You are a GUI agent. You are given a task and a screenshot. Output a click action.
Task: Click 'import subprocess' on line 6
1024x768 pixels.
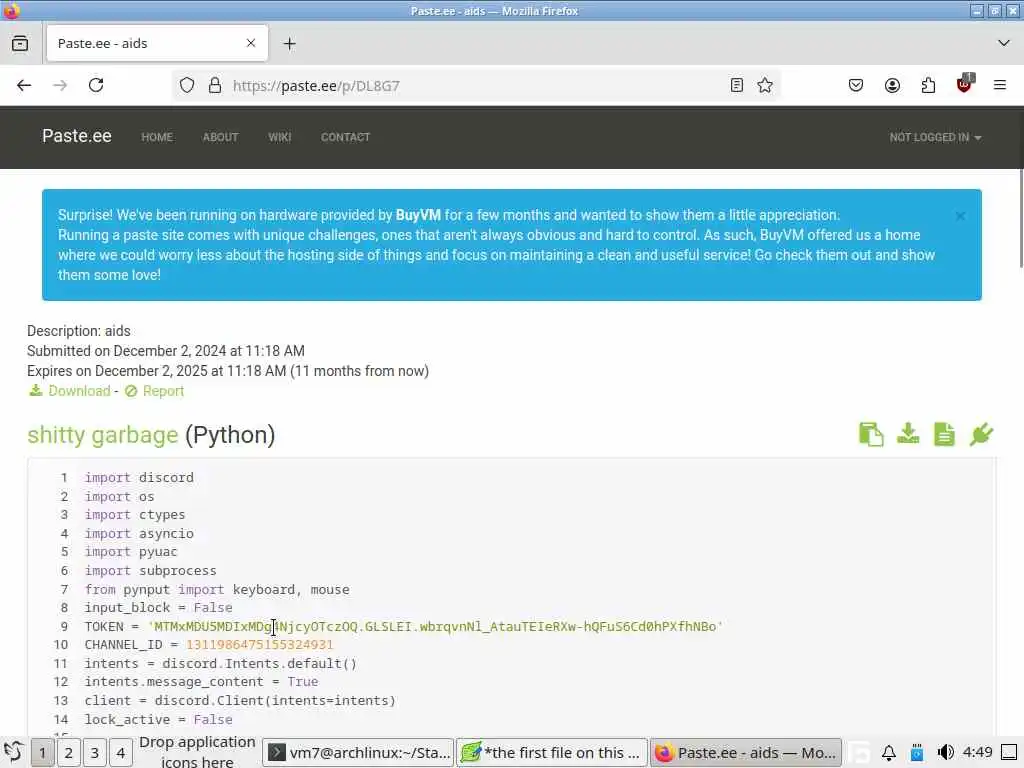[150, 570]
